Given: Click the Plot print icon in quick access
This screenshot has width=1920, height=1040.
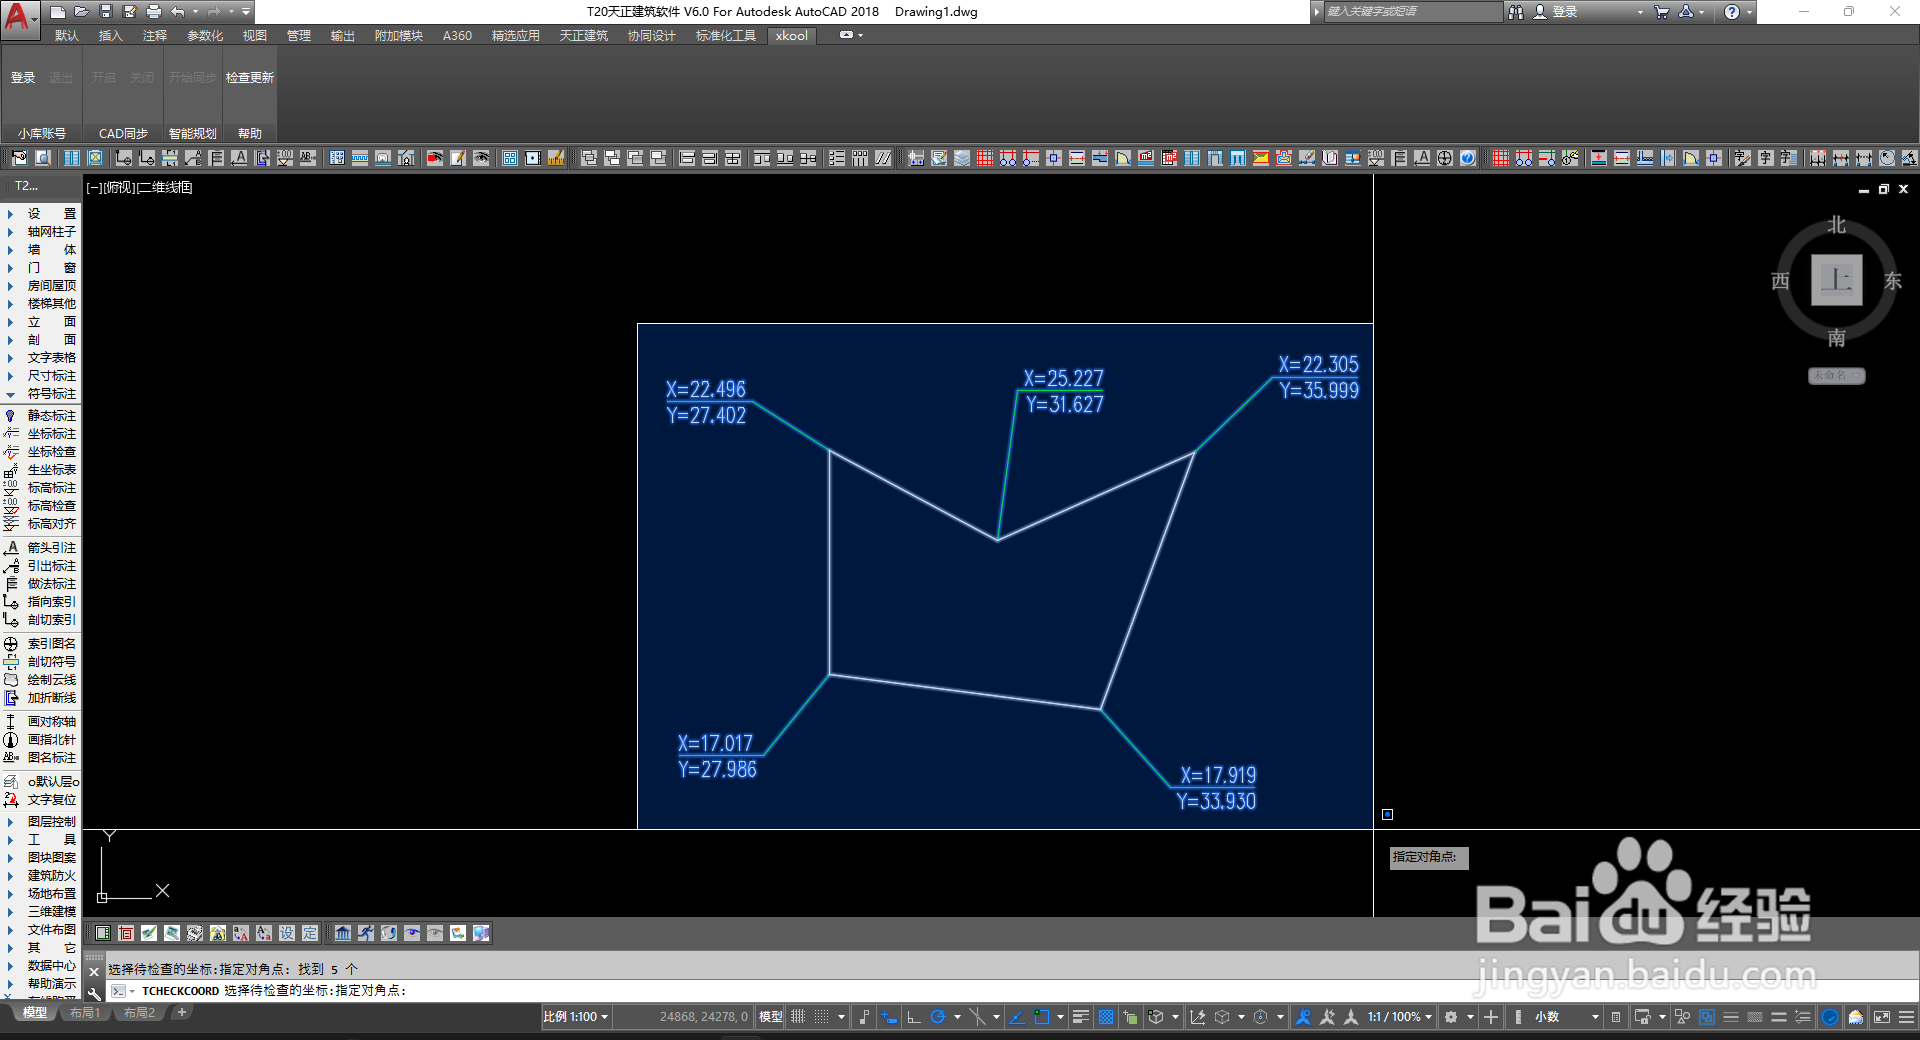Looking at the screenshot, I should (153, 12).
